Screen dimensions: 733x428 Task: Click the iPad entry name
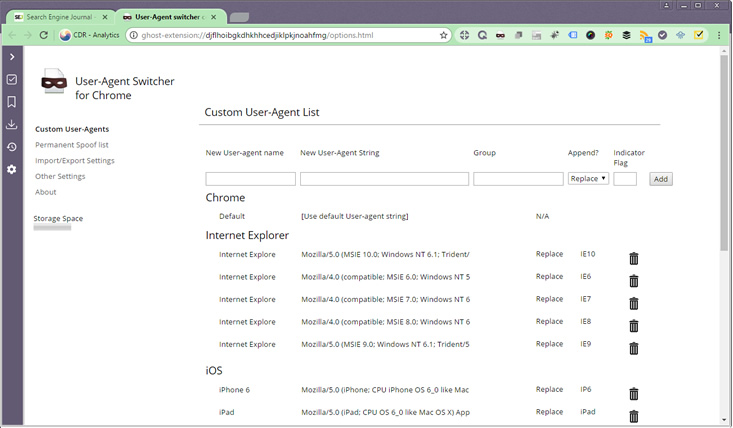tap(226, 412)
